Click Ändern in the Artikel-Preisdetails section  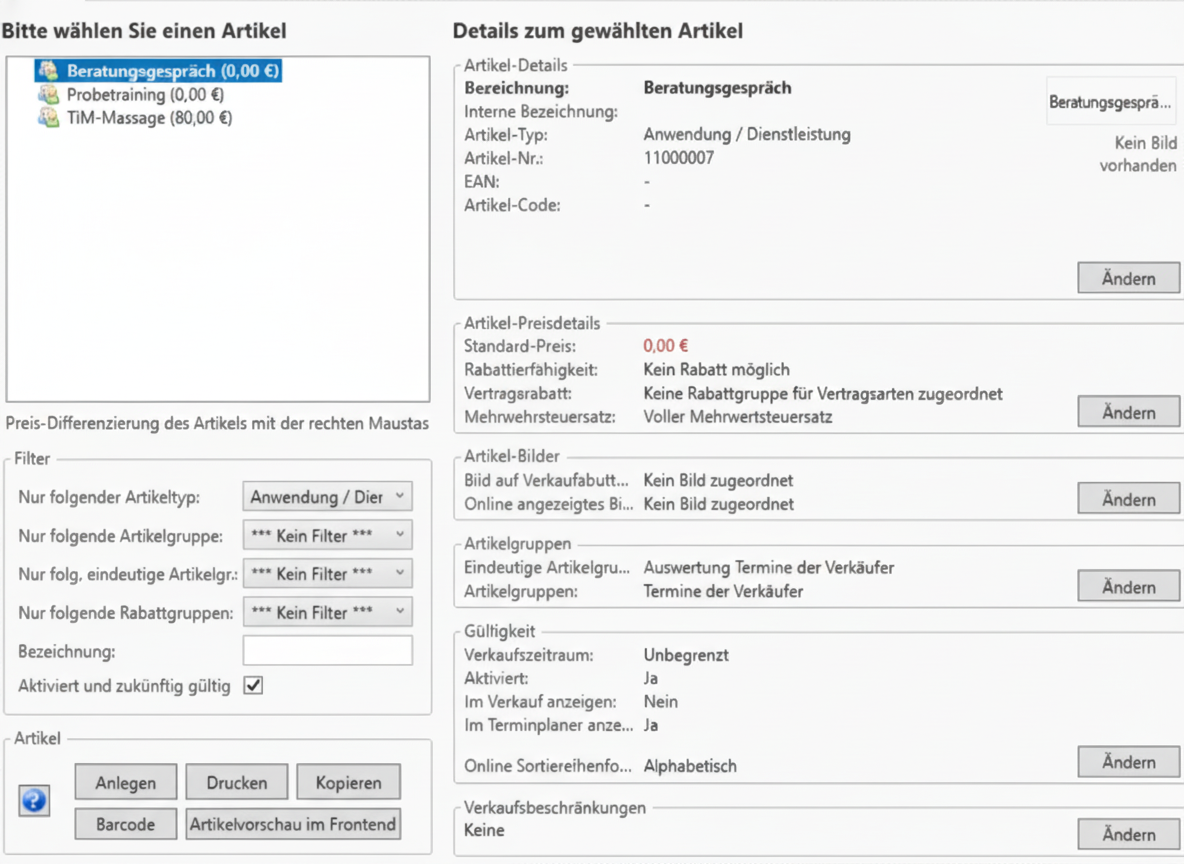(1128, 412)
